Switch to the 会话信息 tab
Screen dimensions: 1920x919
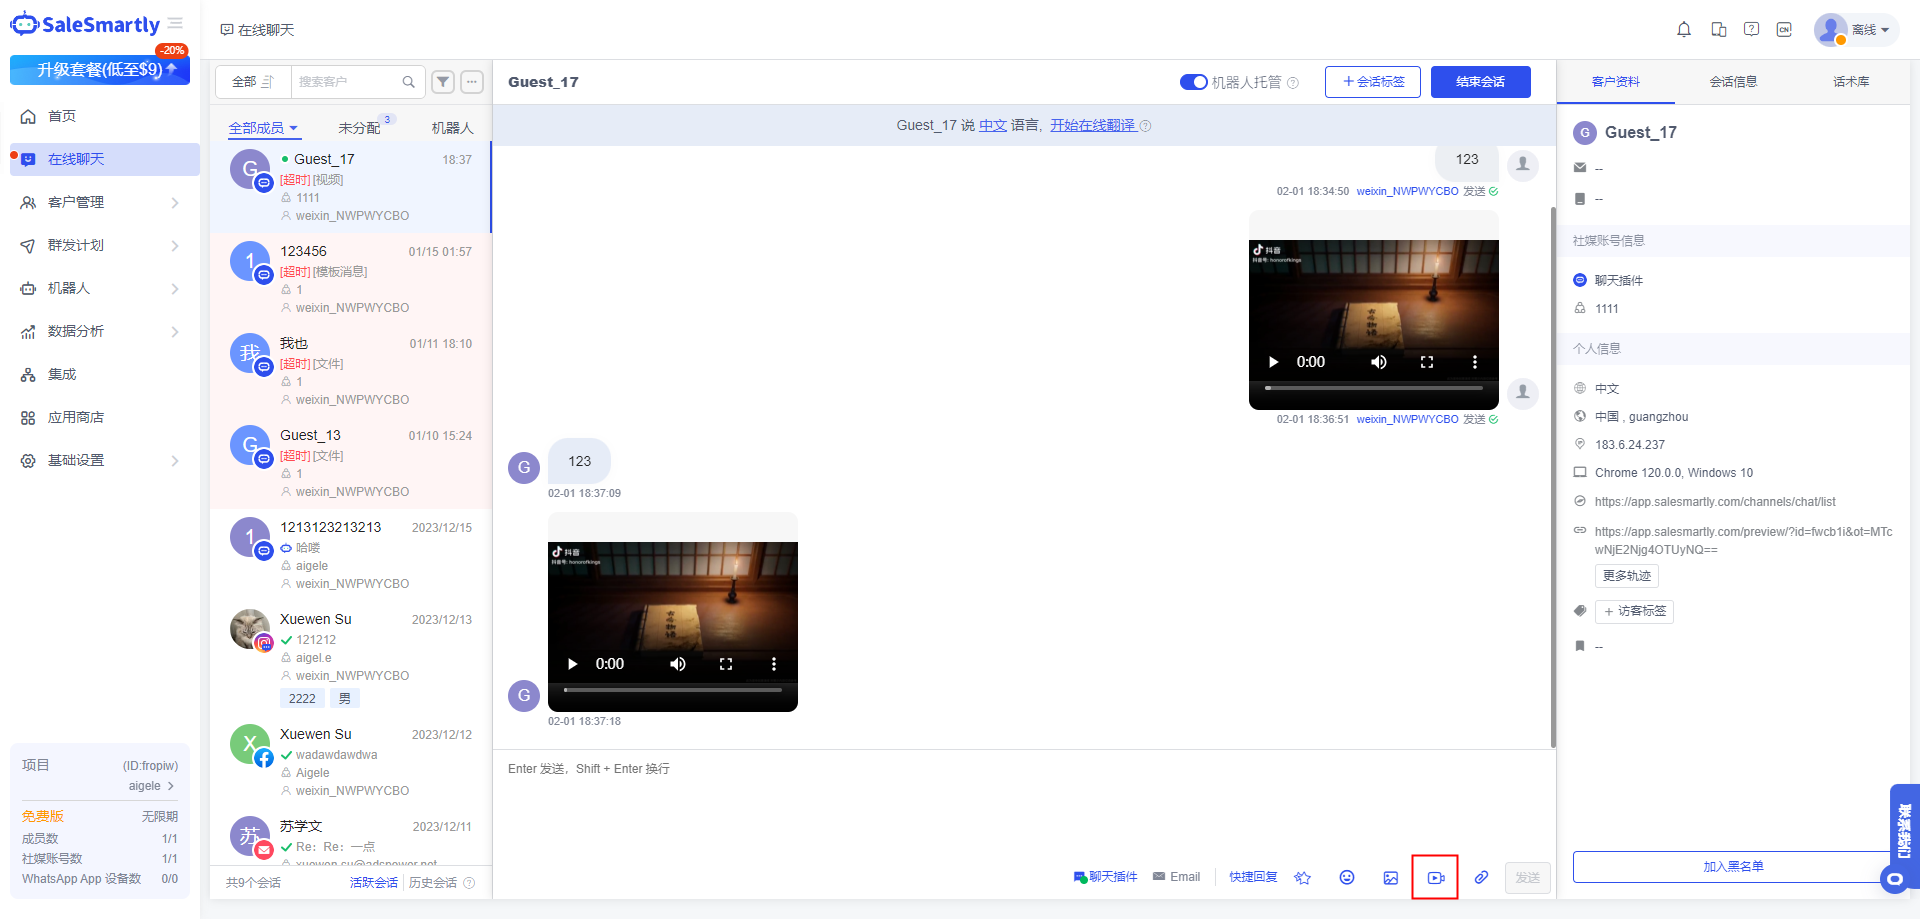point(1733,82)
